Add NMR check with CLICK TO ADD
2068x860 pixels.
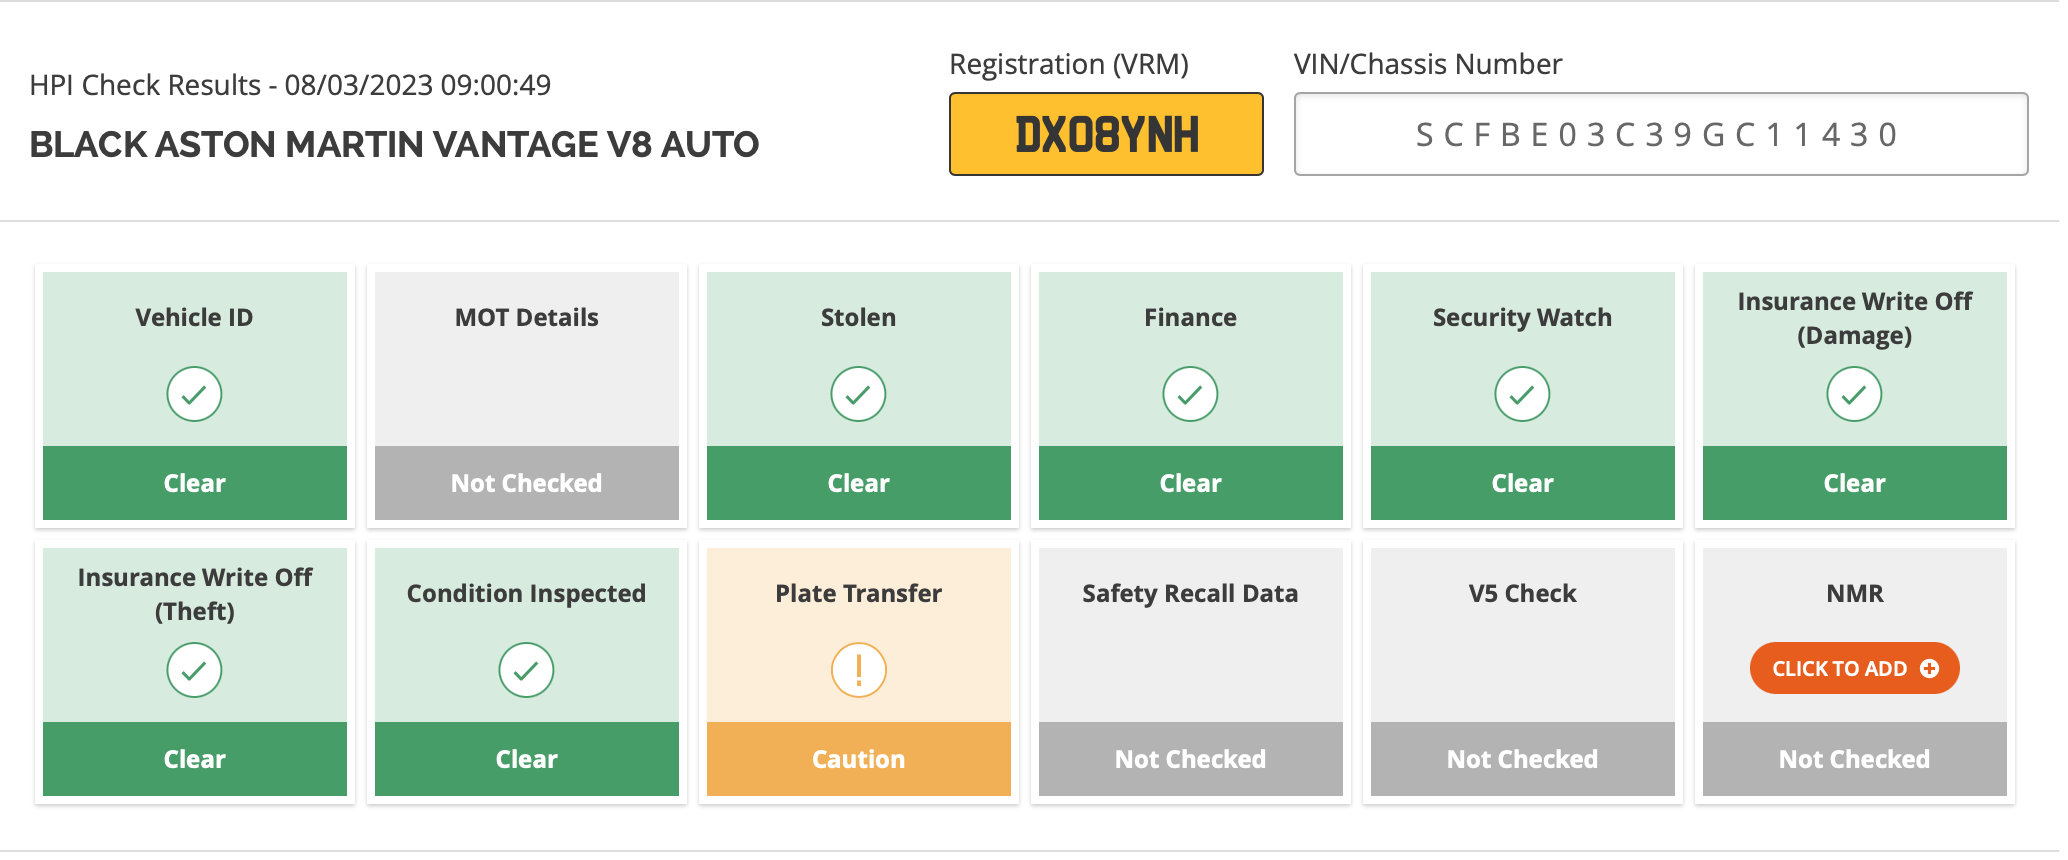(x=1854, y=668)
